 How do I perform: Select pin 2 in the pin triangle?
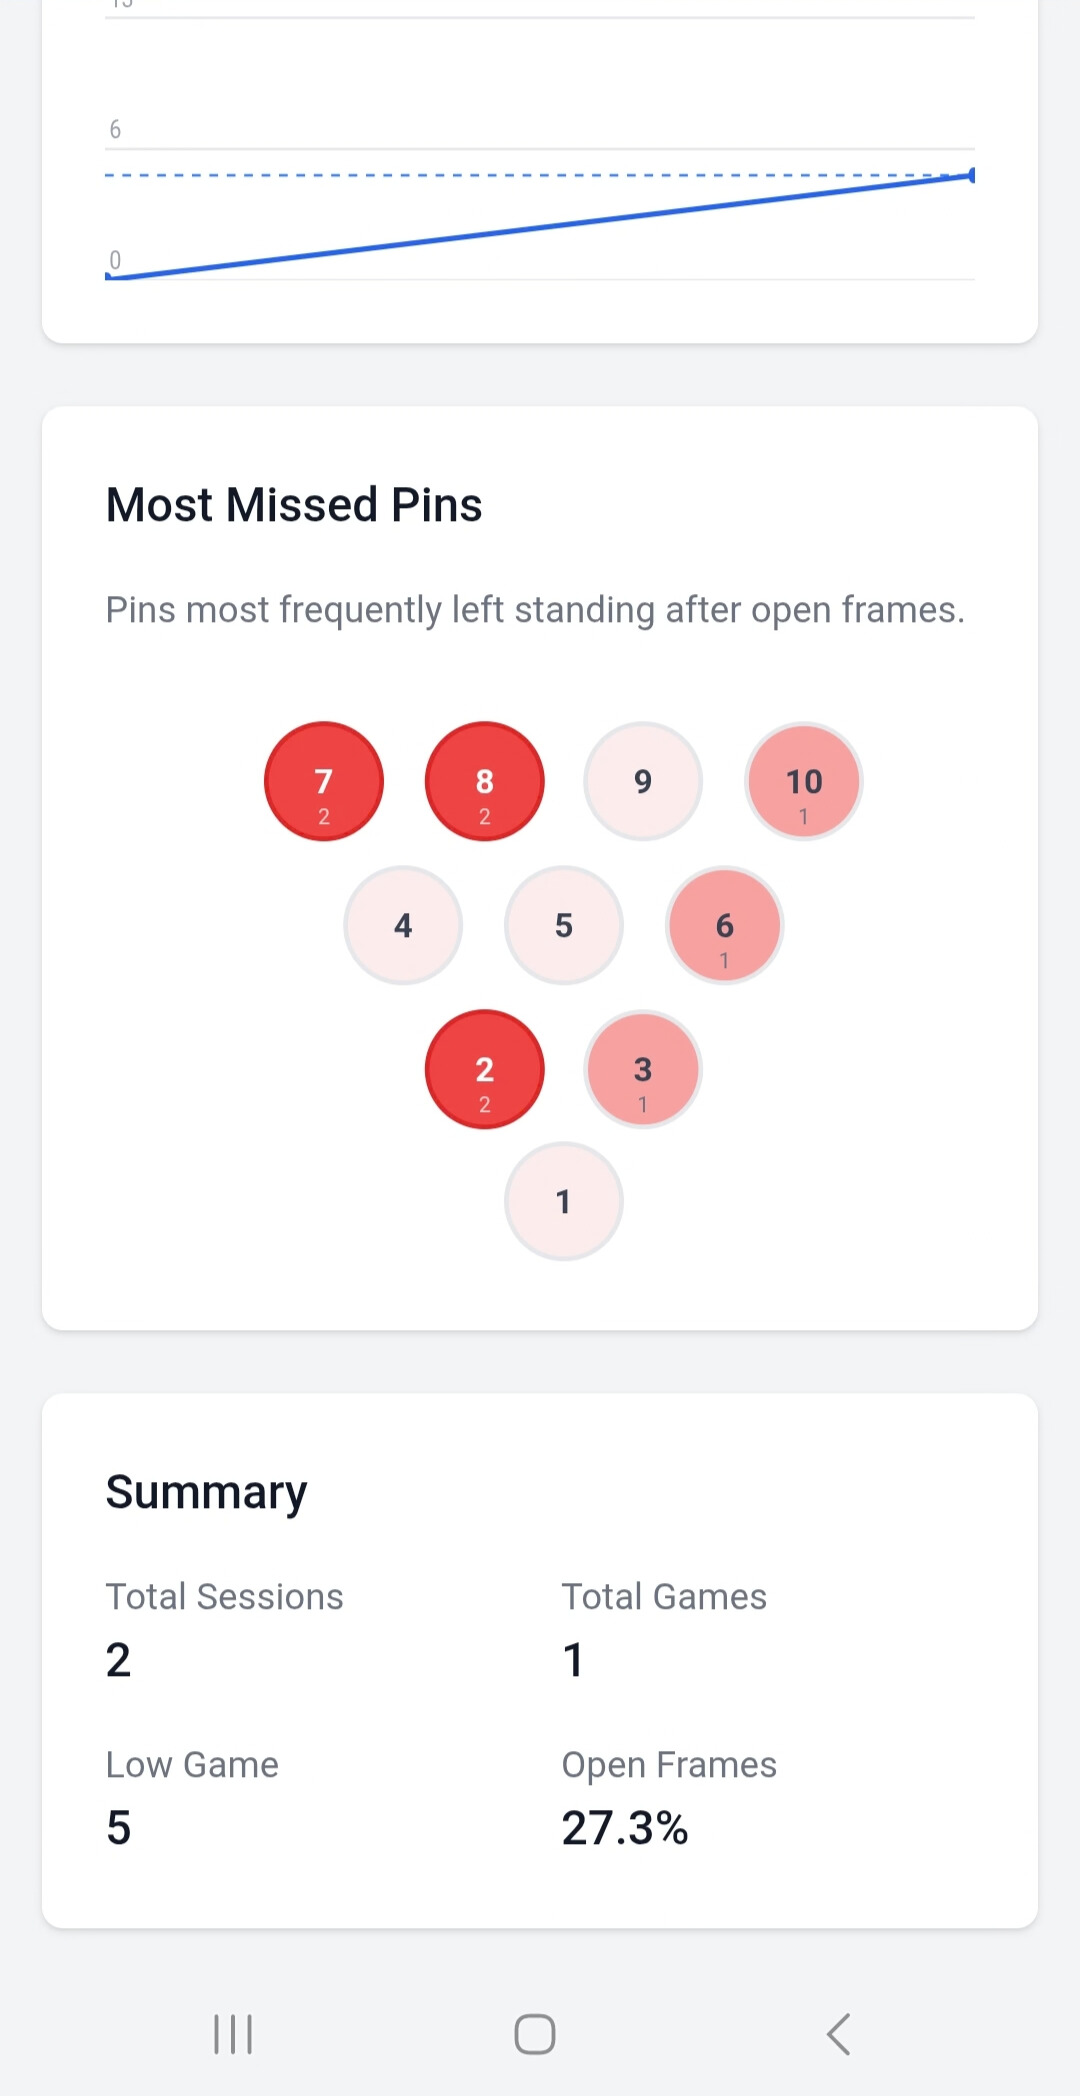tap(484, 1070)
